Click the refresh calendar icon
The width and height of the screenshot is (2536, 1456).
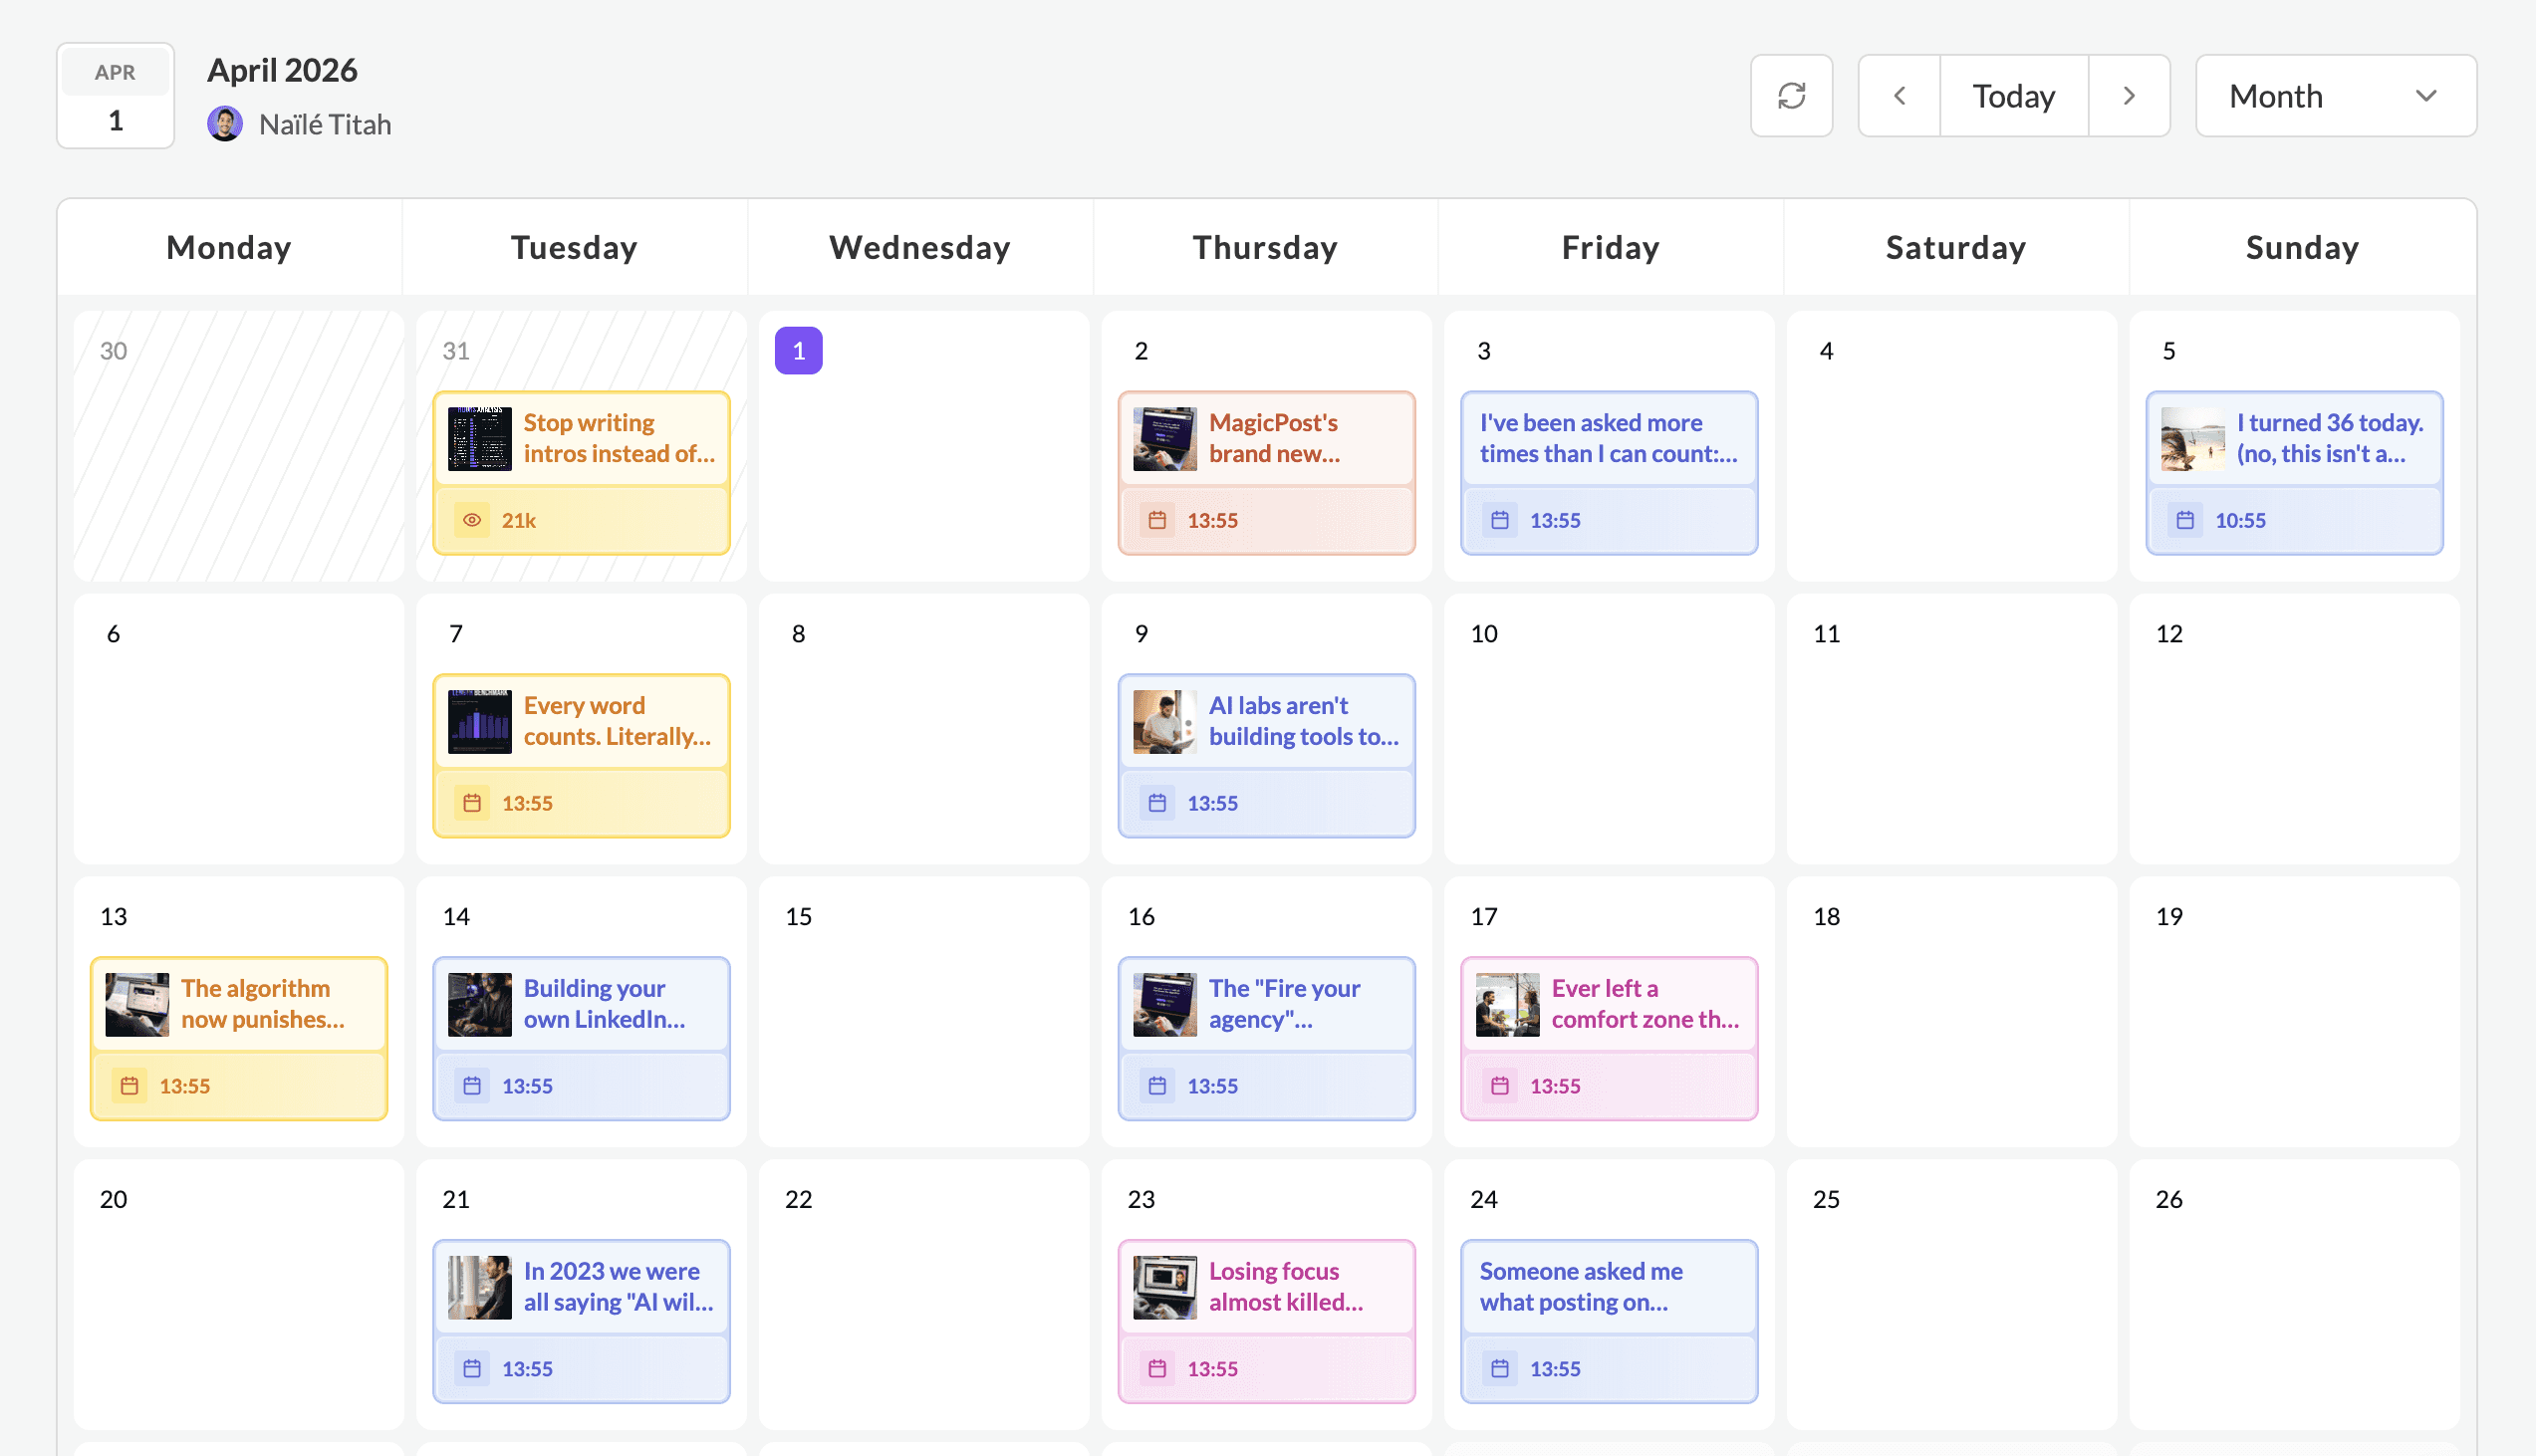[1791, 96]
